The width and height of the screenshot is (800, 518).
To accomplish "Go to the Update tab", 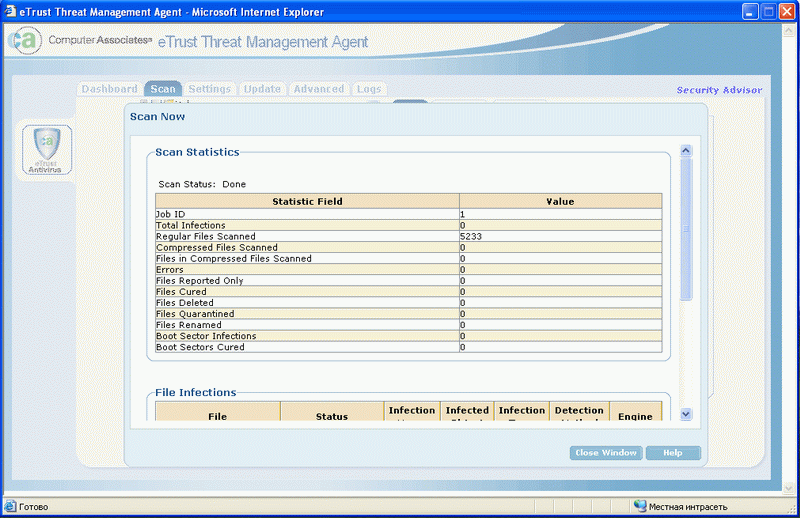I will click(262, 89).
